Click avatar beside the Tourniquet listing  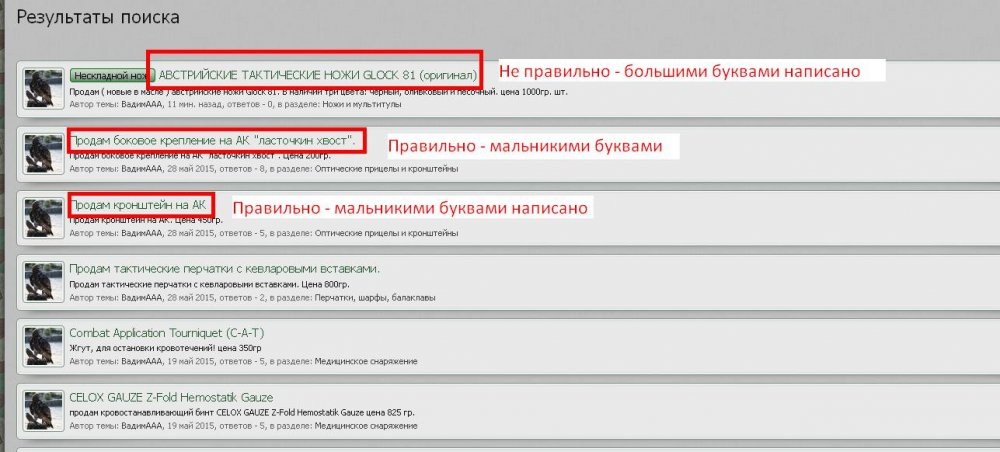43,347
